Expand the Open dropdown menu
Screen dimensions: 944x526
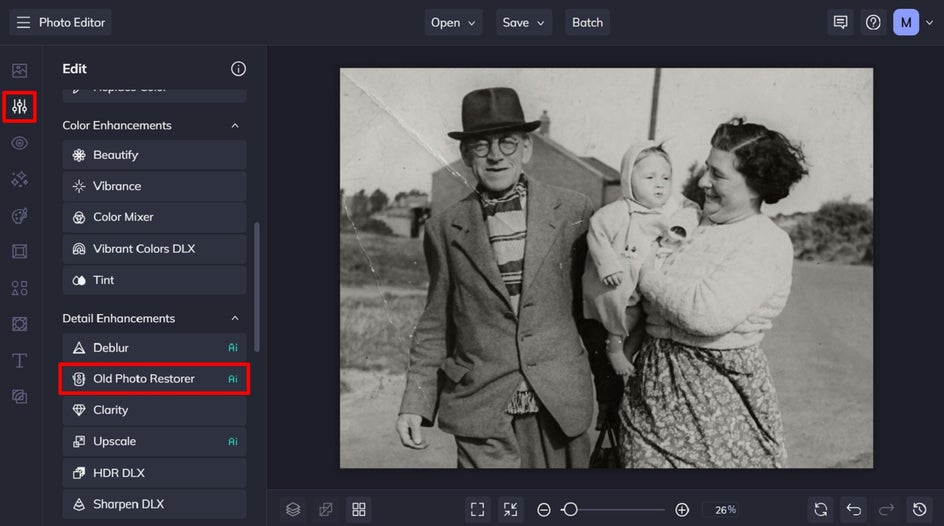click(x=453, y=22)
